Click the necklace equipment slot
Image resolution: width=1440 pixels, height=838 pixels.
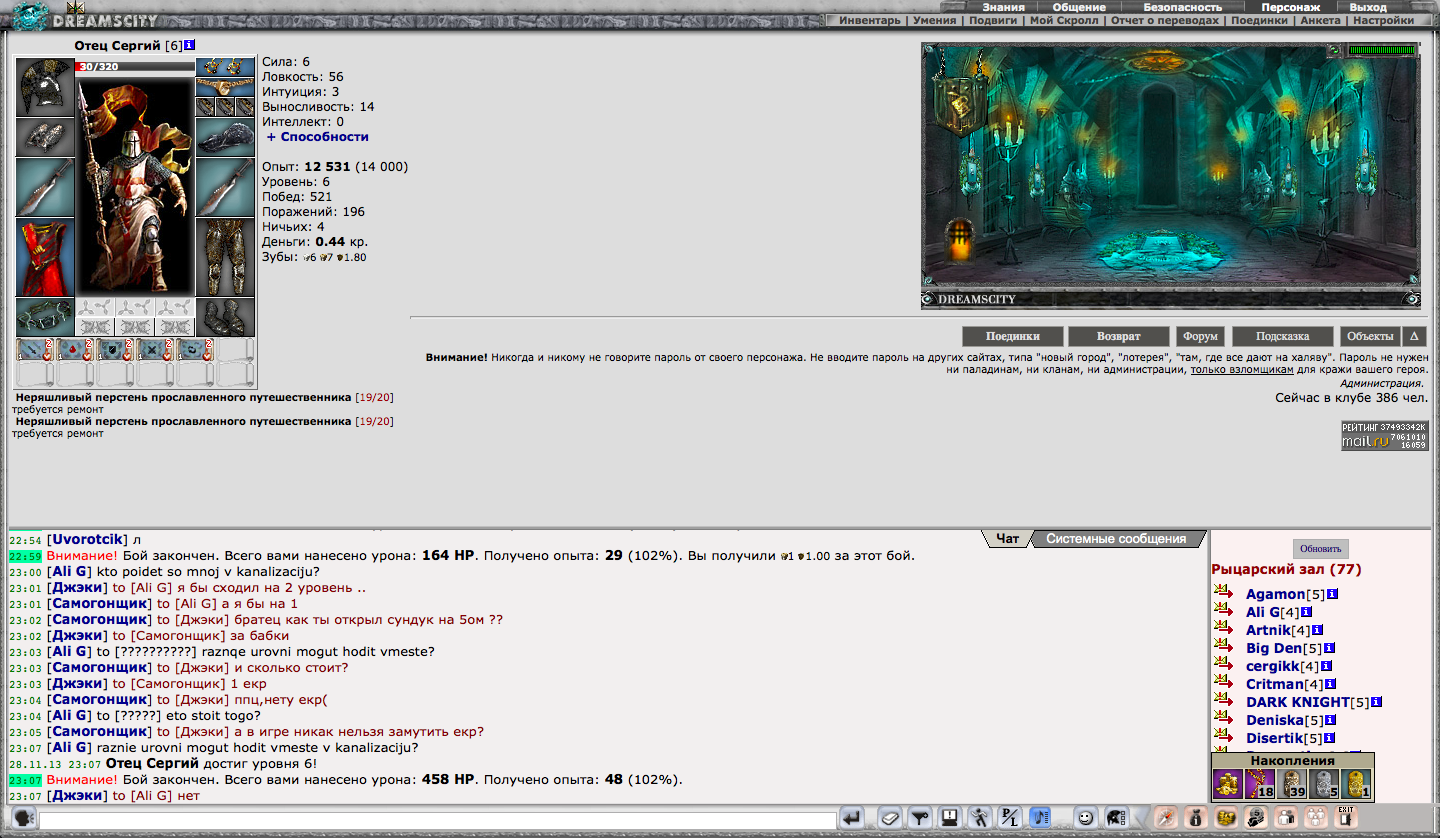[225, 87]
